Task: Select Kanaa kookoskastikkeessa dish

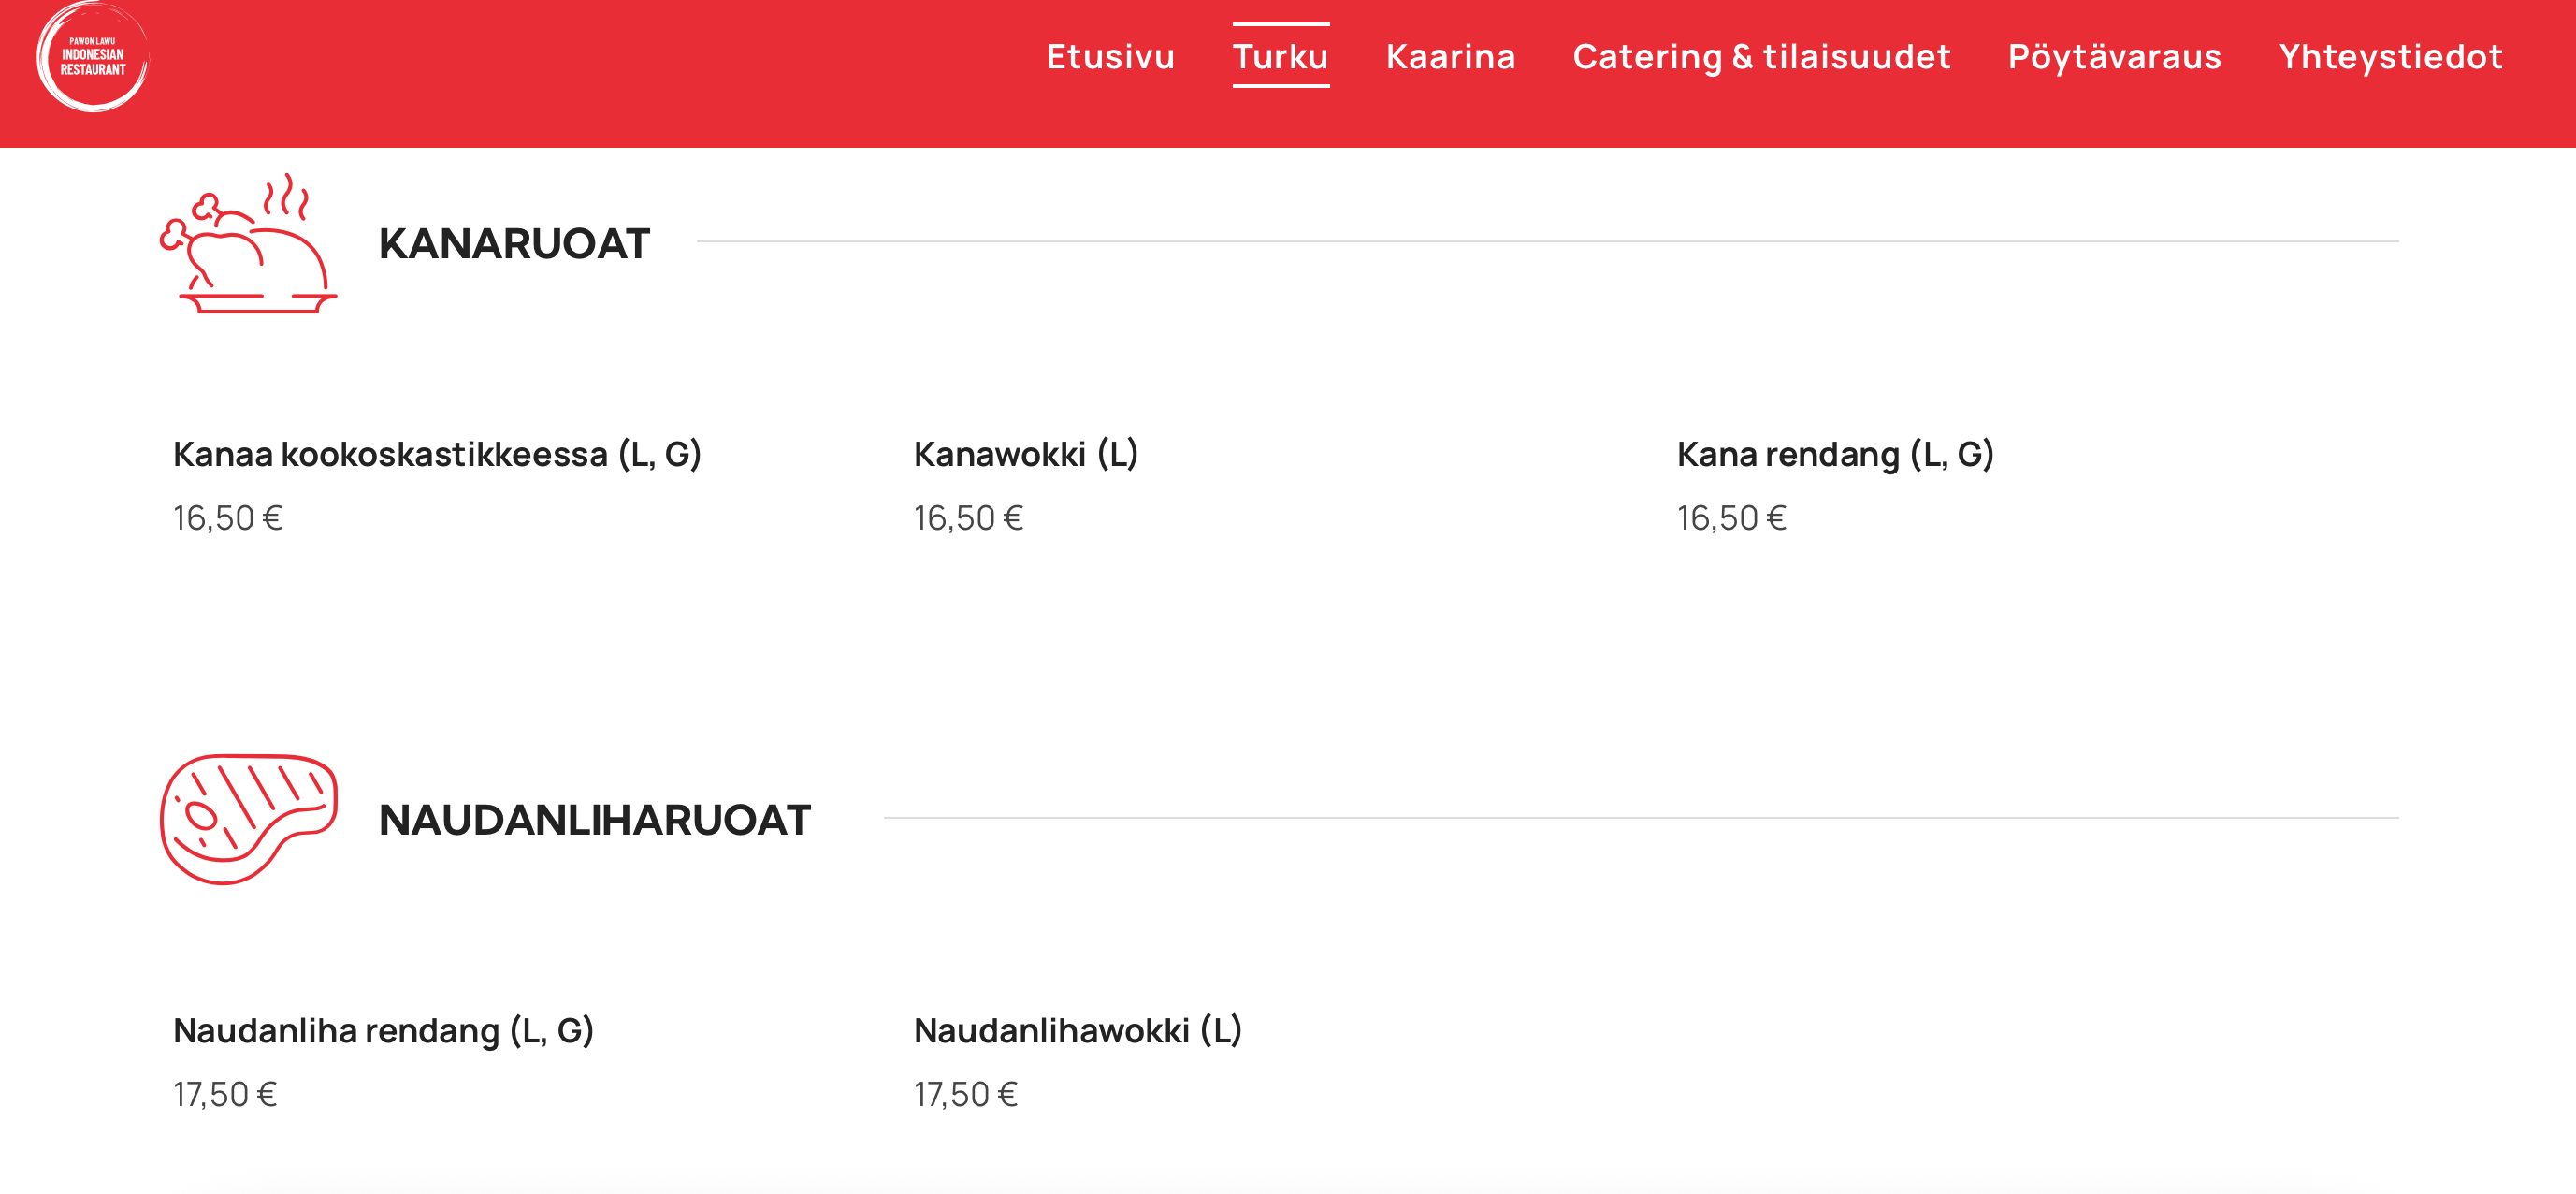Action: coord(437,455)
